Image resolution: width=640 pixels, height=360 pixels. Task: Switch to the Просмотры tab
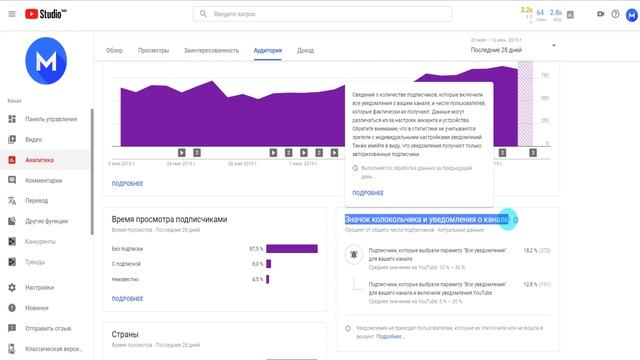tap(153, 51)
